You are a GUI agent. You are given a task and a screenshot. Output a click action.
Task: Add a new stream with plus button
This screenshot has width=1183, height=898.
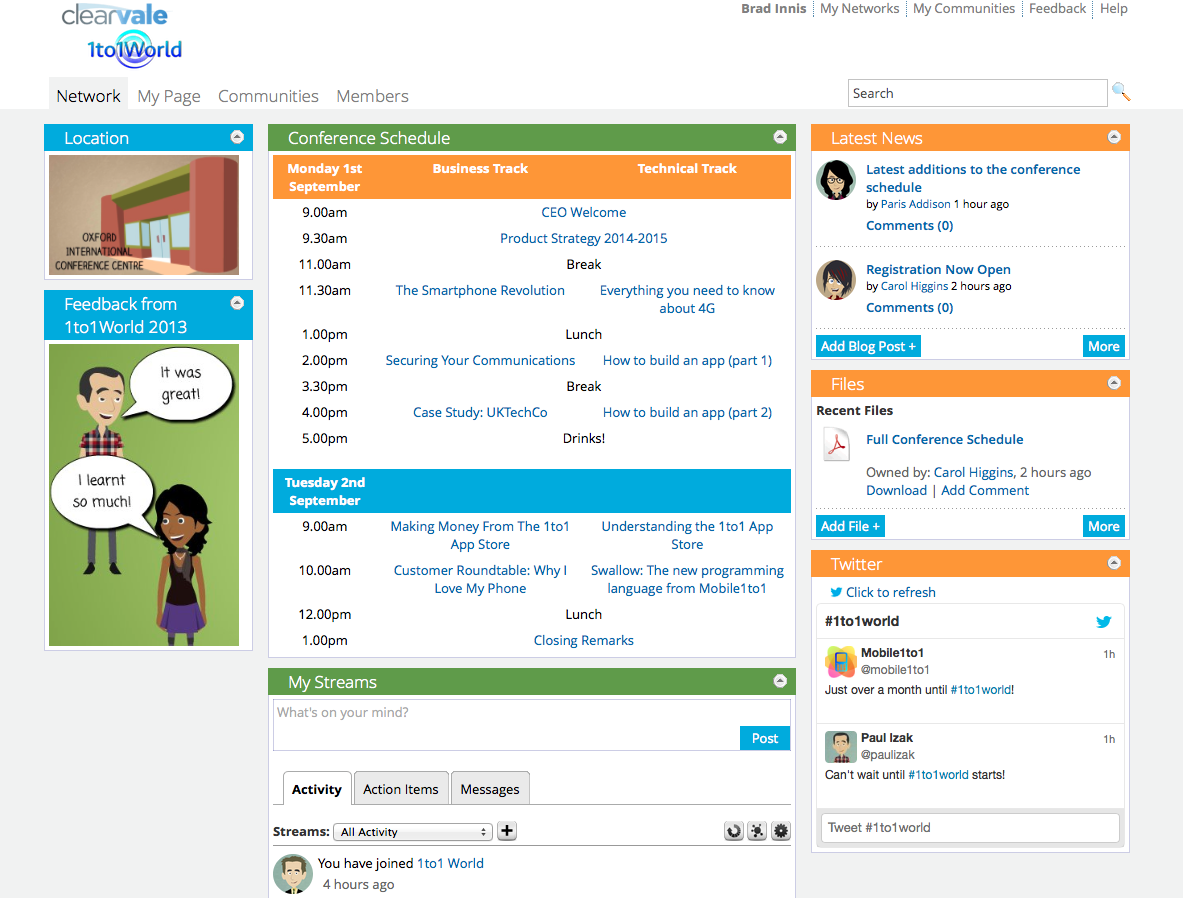pos(507,831)
